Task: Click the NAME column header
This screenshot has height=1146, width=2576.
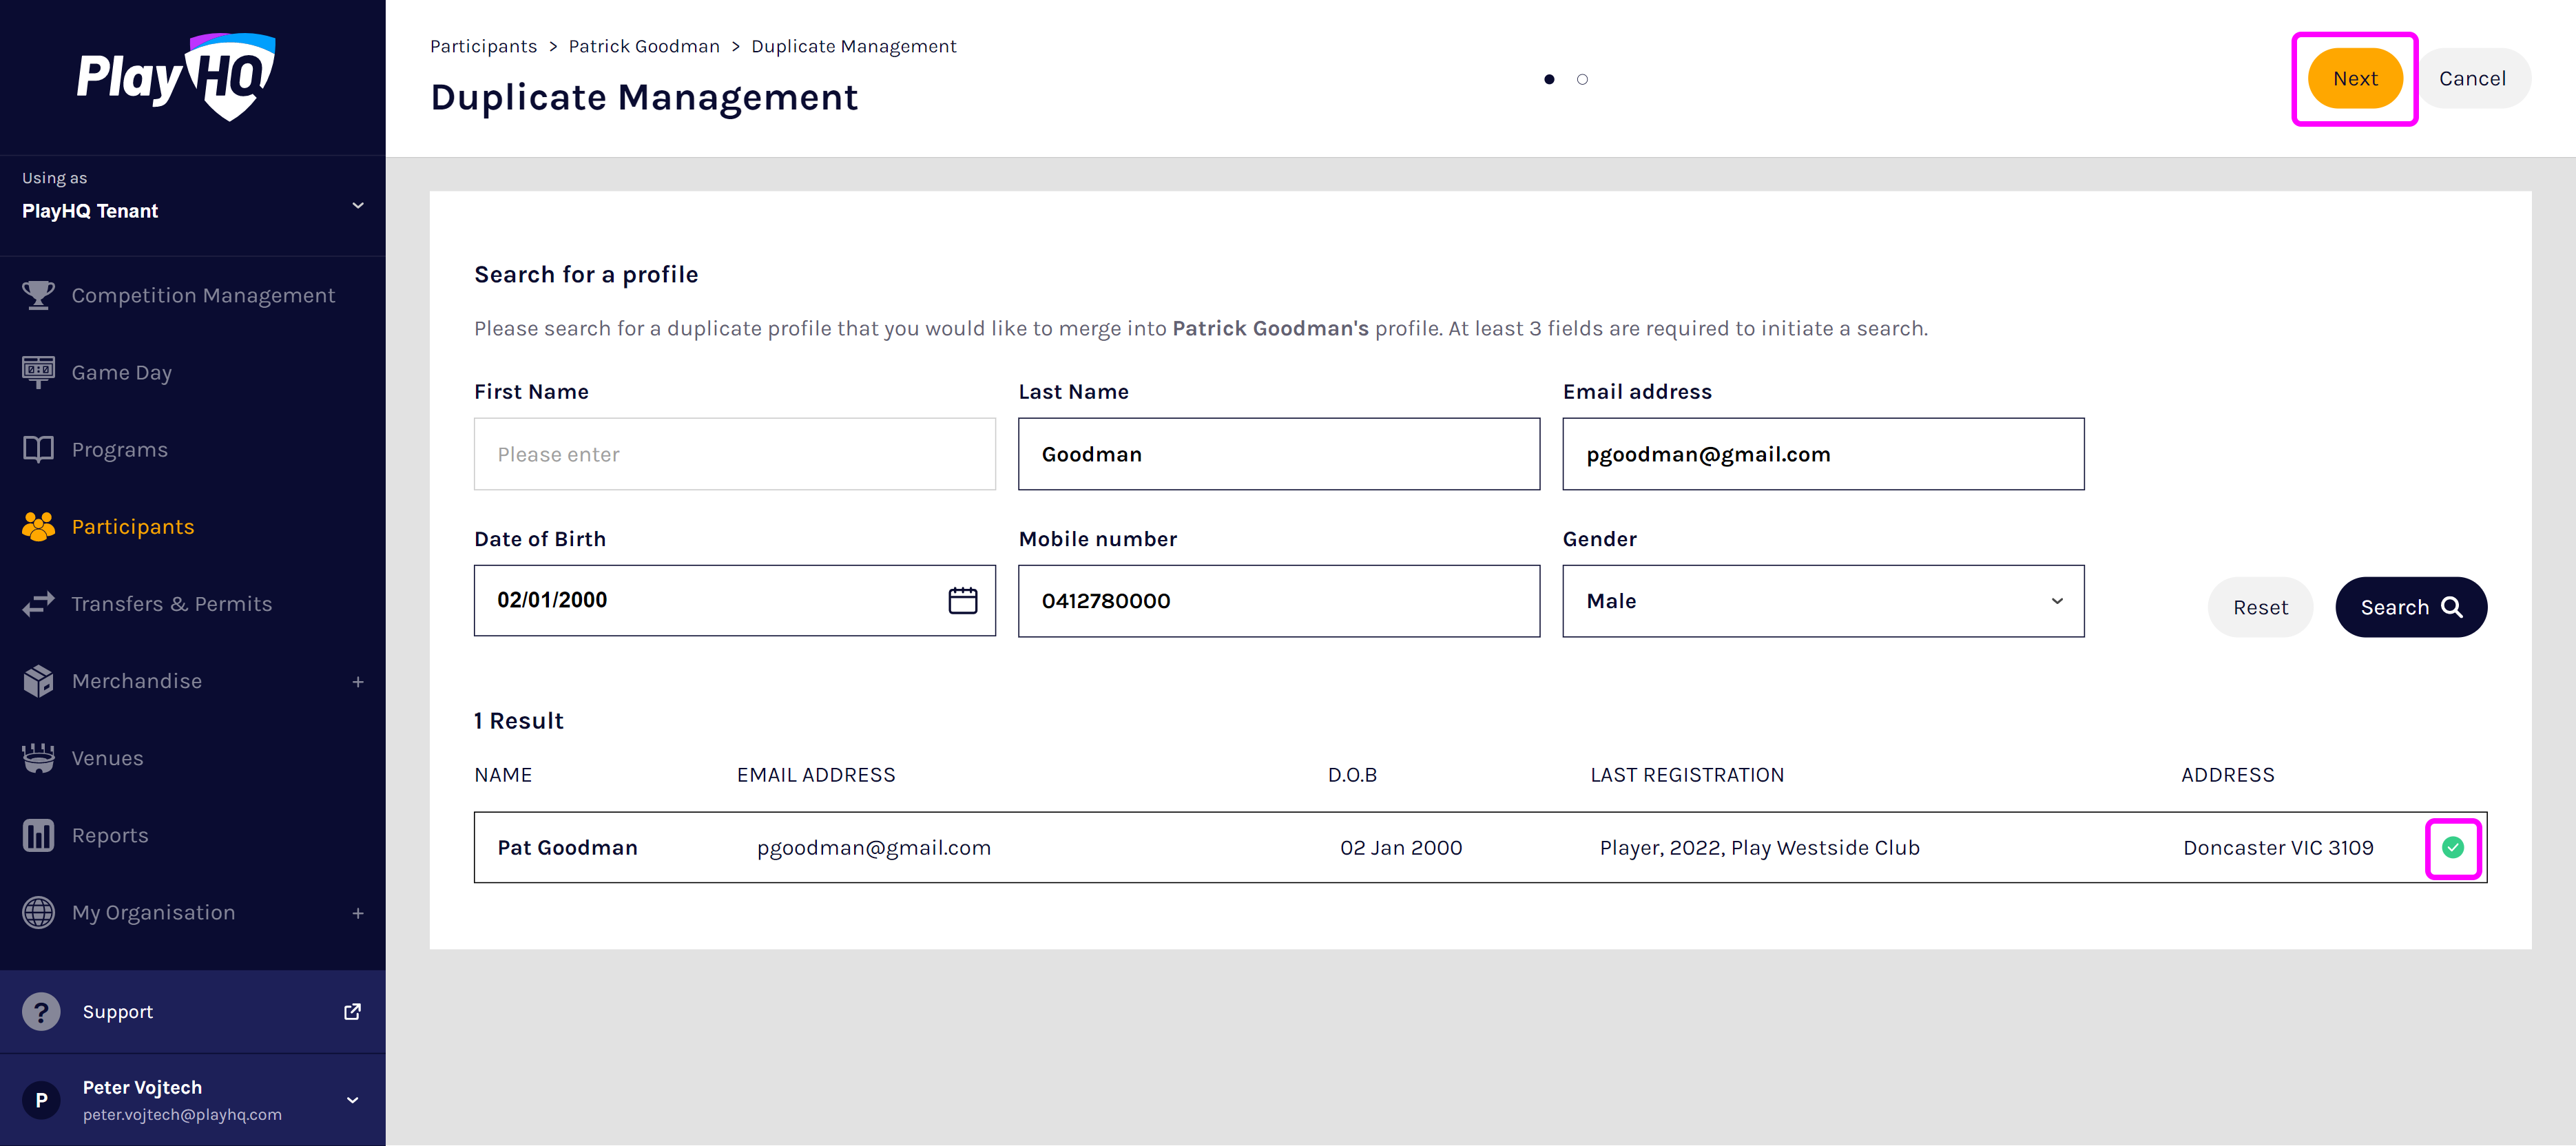Action: pyautogui.click(x=503, y=775)
